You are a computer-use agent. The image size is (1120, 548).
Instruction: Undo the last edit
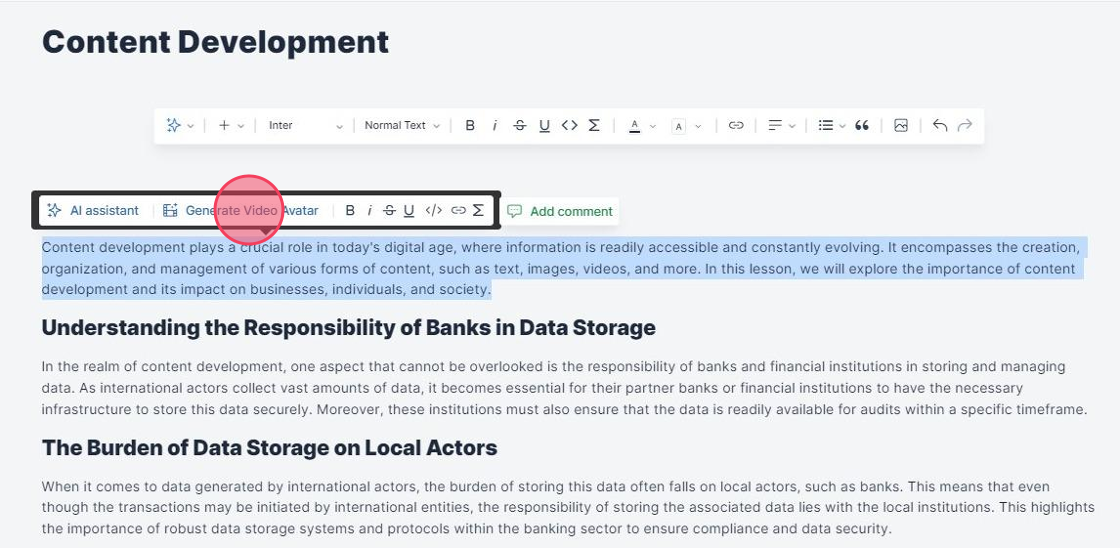[940, 126]
